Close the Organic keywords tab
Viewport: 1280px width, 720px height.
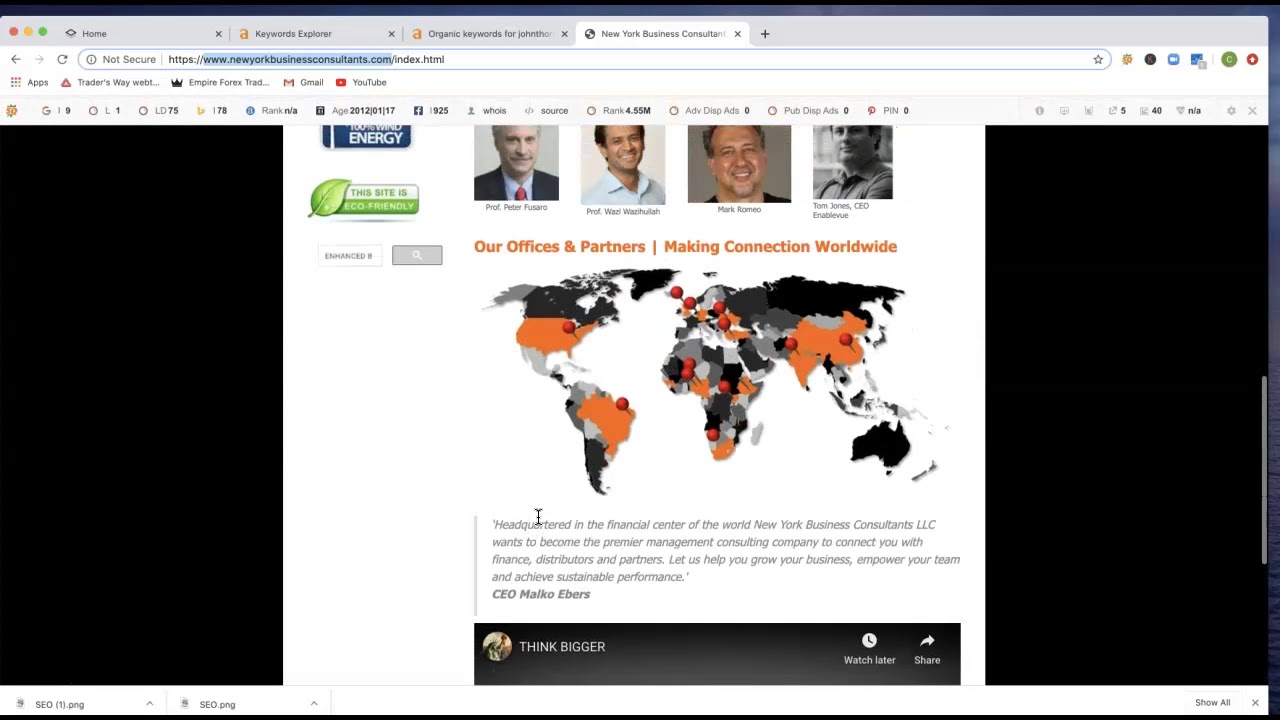[564, 33]
